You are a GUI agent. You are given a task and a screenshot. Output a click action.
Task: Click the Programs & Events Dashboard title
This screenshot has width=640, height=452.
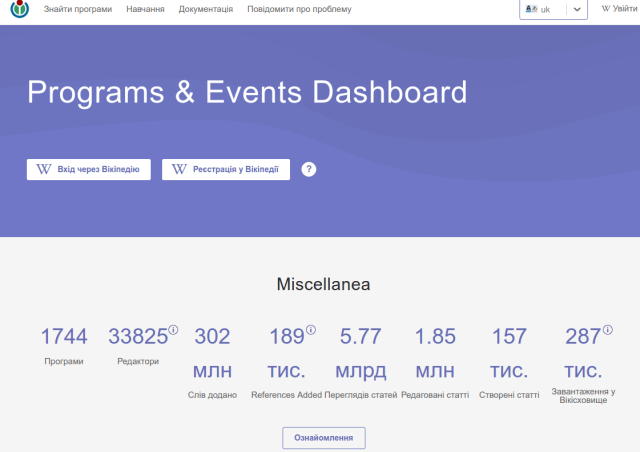click(x=247, y=92)
